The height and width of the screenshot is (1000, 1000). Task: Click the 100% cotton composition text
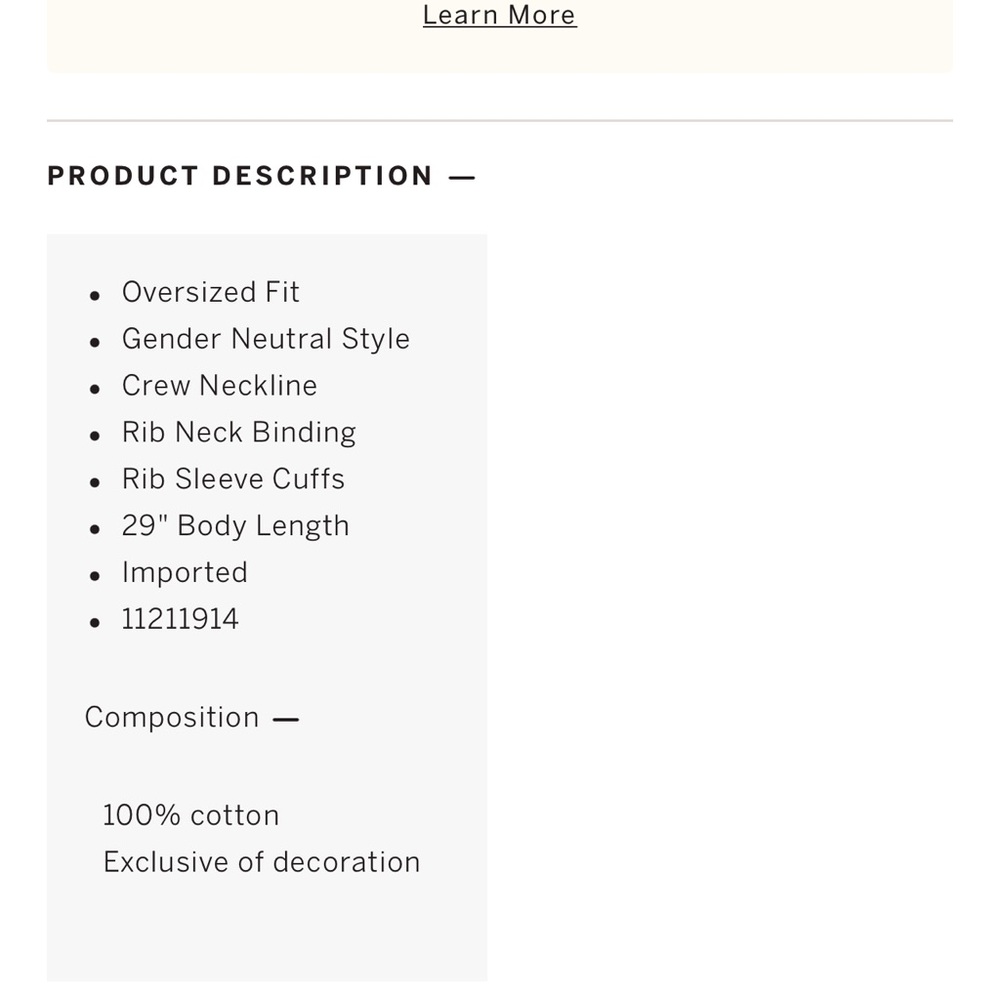191,815
